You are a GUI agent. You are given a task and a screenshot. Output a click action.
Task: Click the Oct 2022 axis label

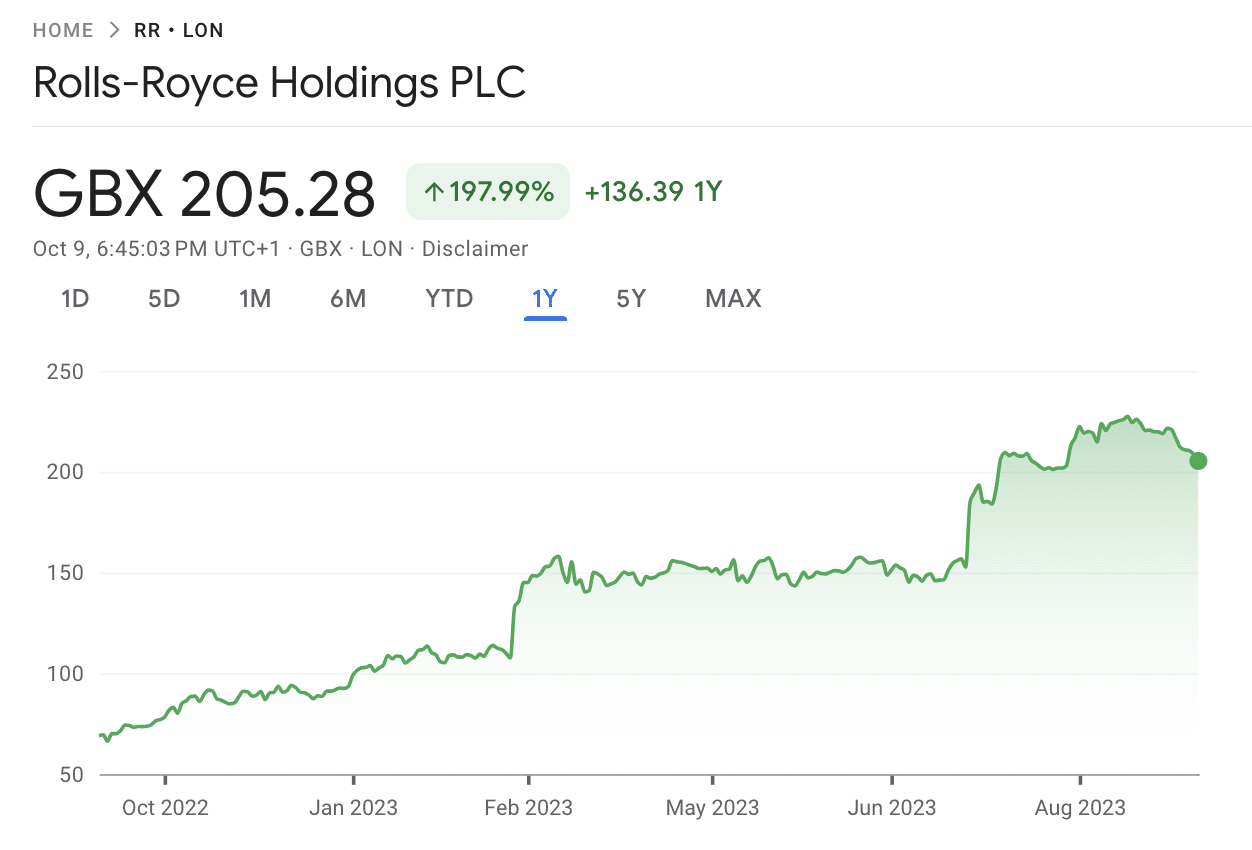point(165,808)
